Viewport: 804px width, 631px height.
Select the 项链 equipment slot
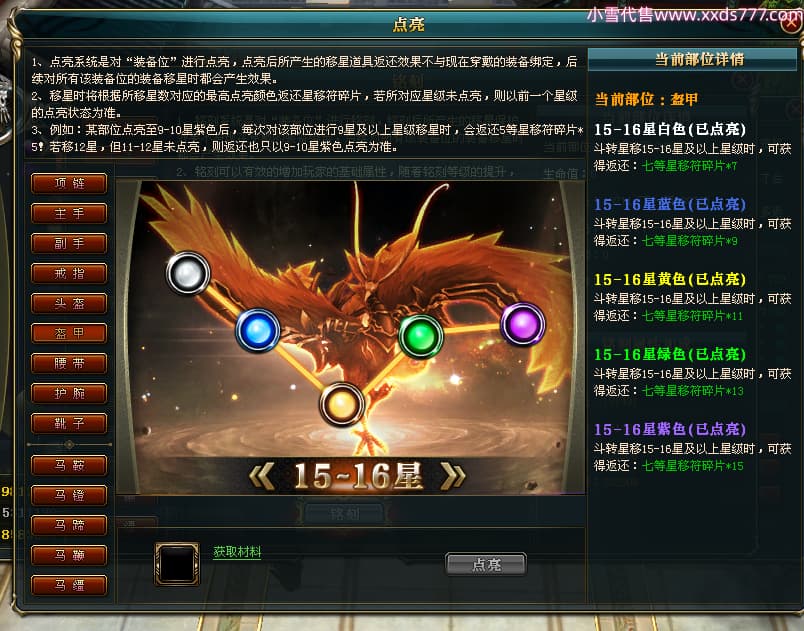coord(69,184)
